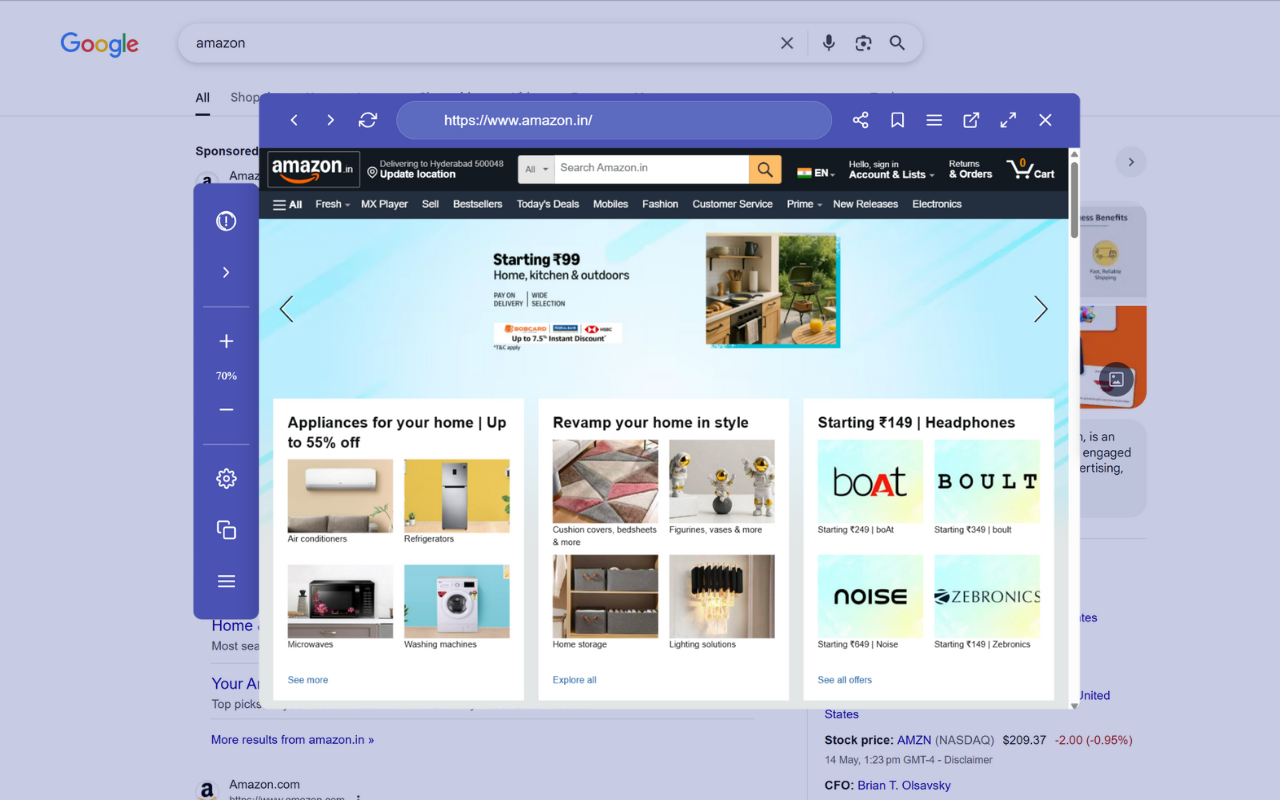Open Account & Lists dropdown
Image resolution: width=1280 pixels, height=800 pixels.
pyautogui.click(x=891, y=169)
